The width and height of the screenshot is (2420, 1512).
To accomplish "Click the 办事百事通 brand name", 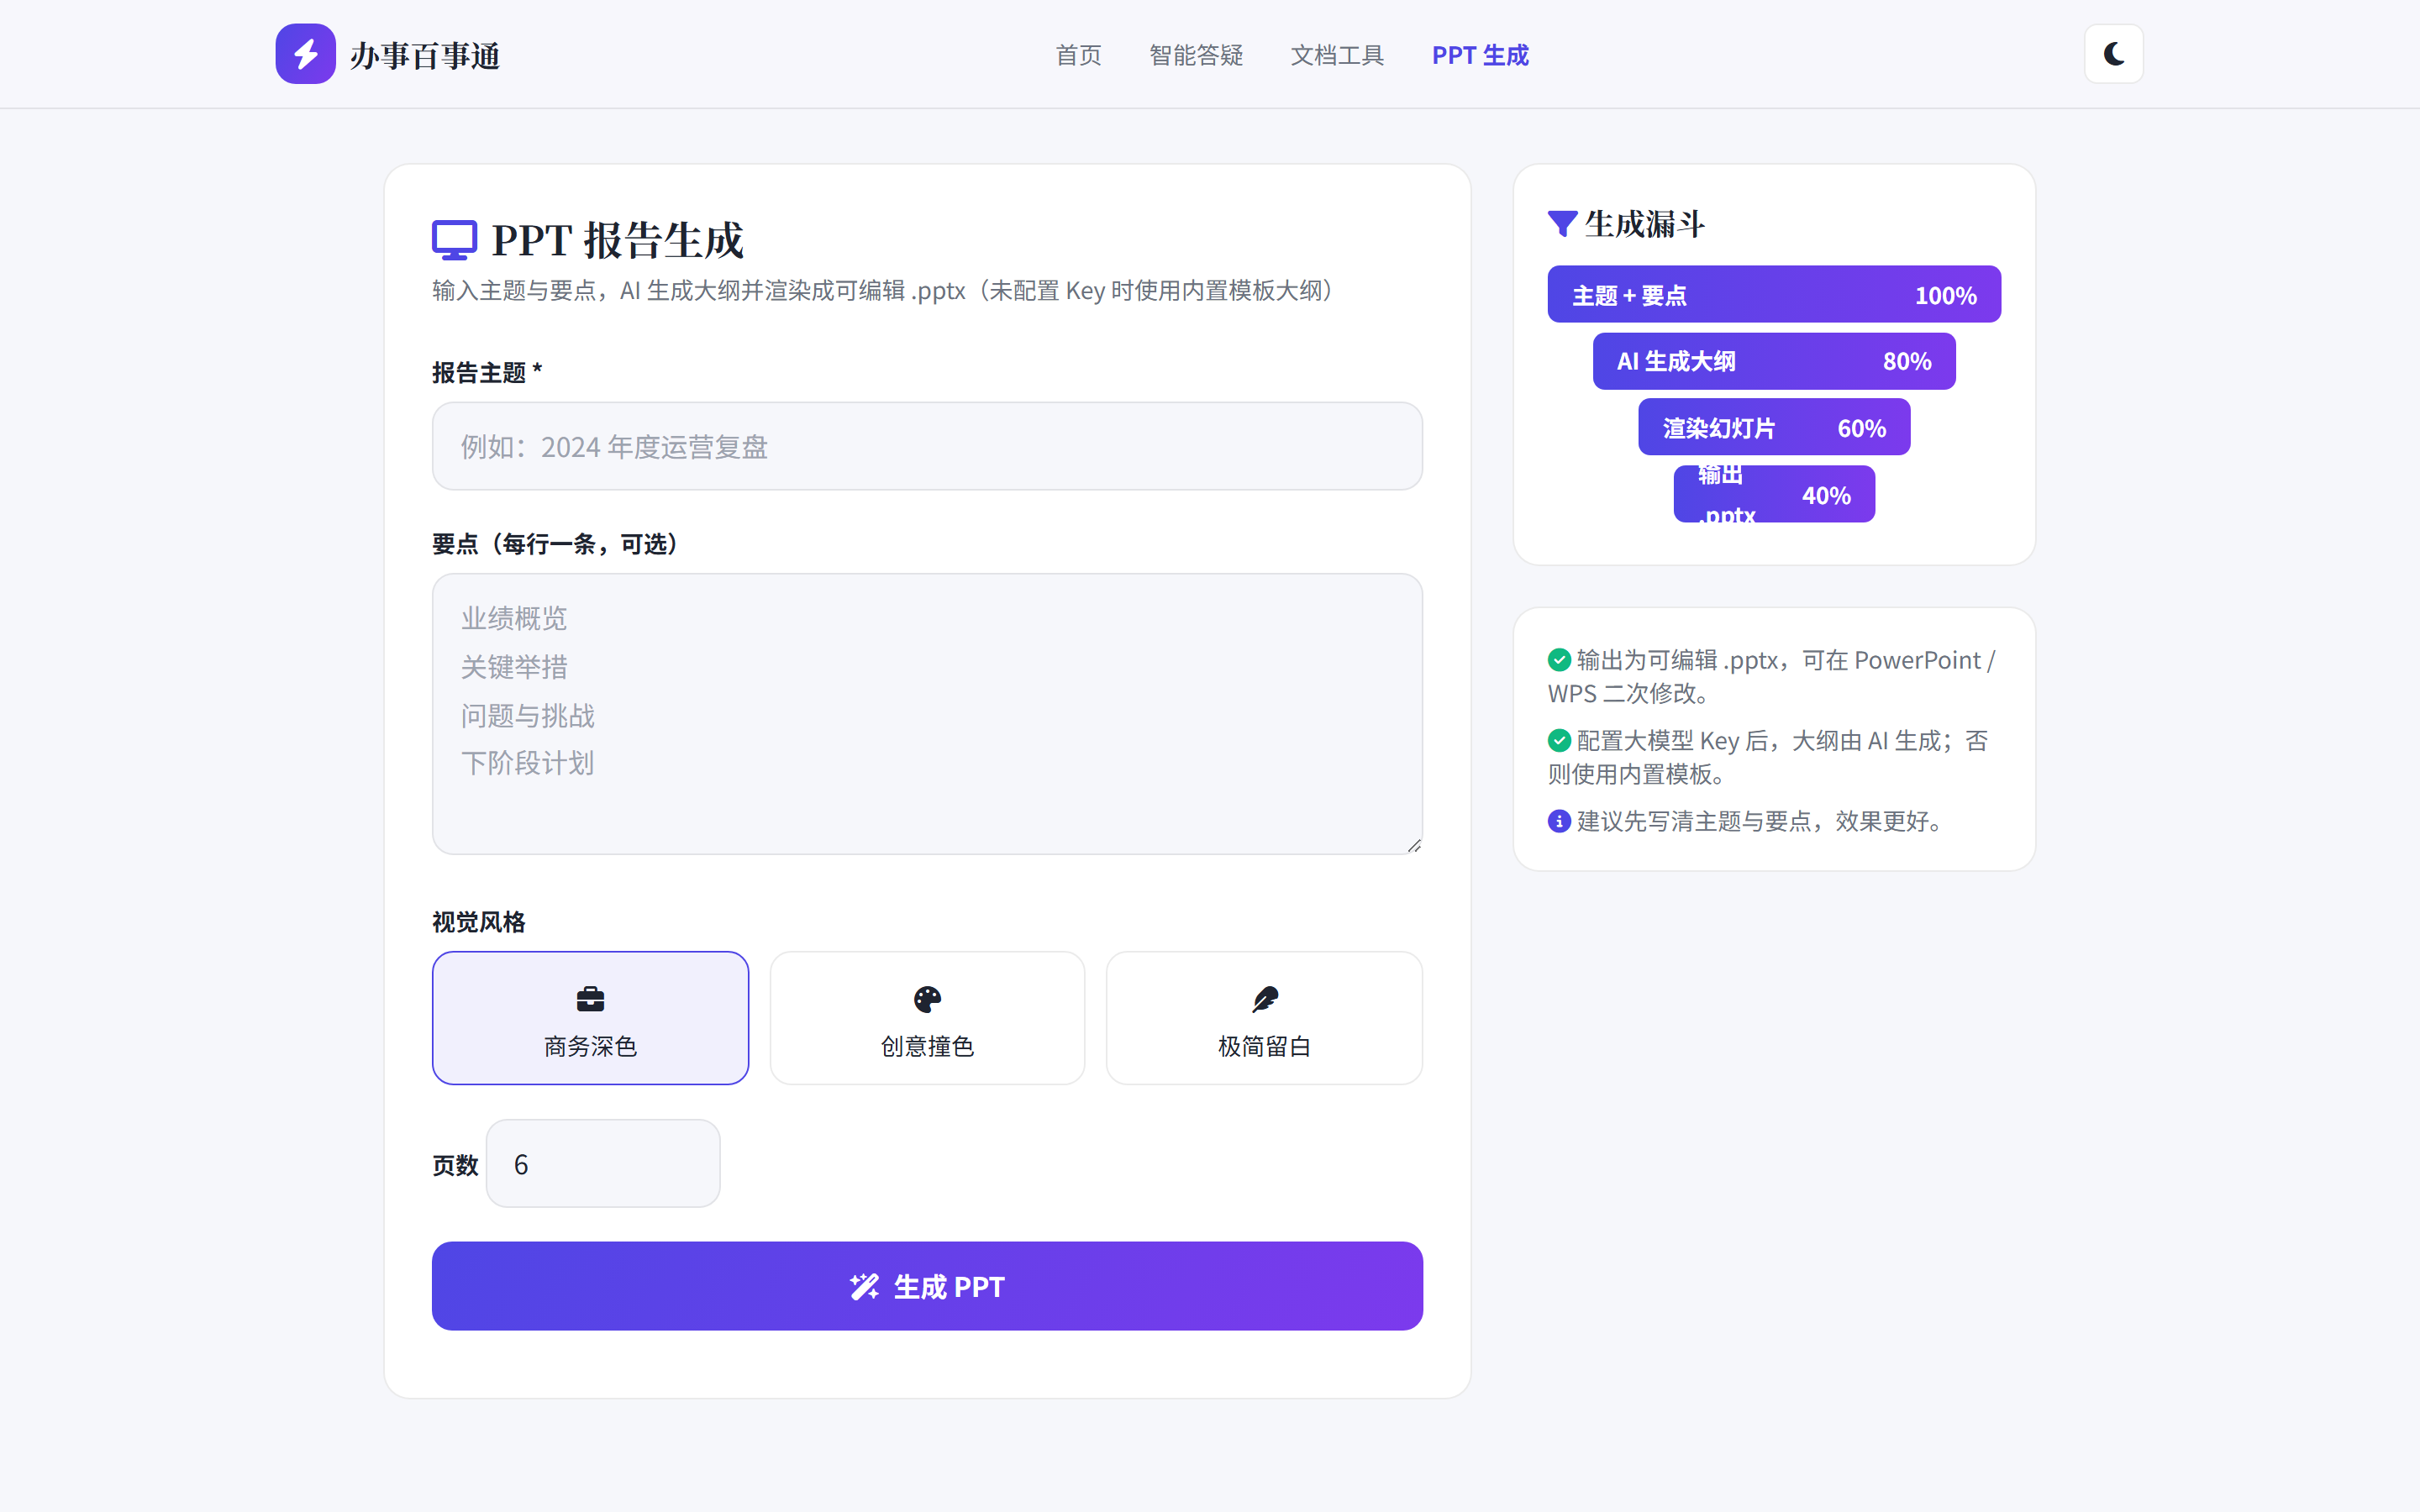I will click(x=425, y=56).
